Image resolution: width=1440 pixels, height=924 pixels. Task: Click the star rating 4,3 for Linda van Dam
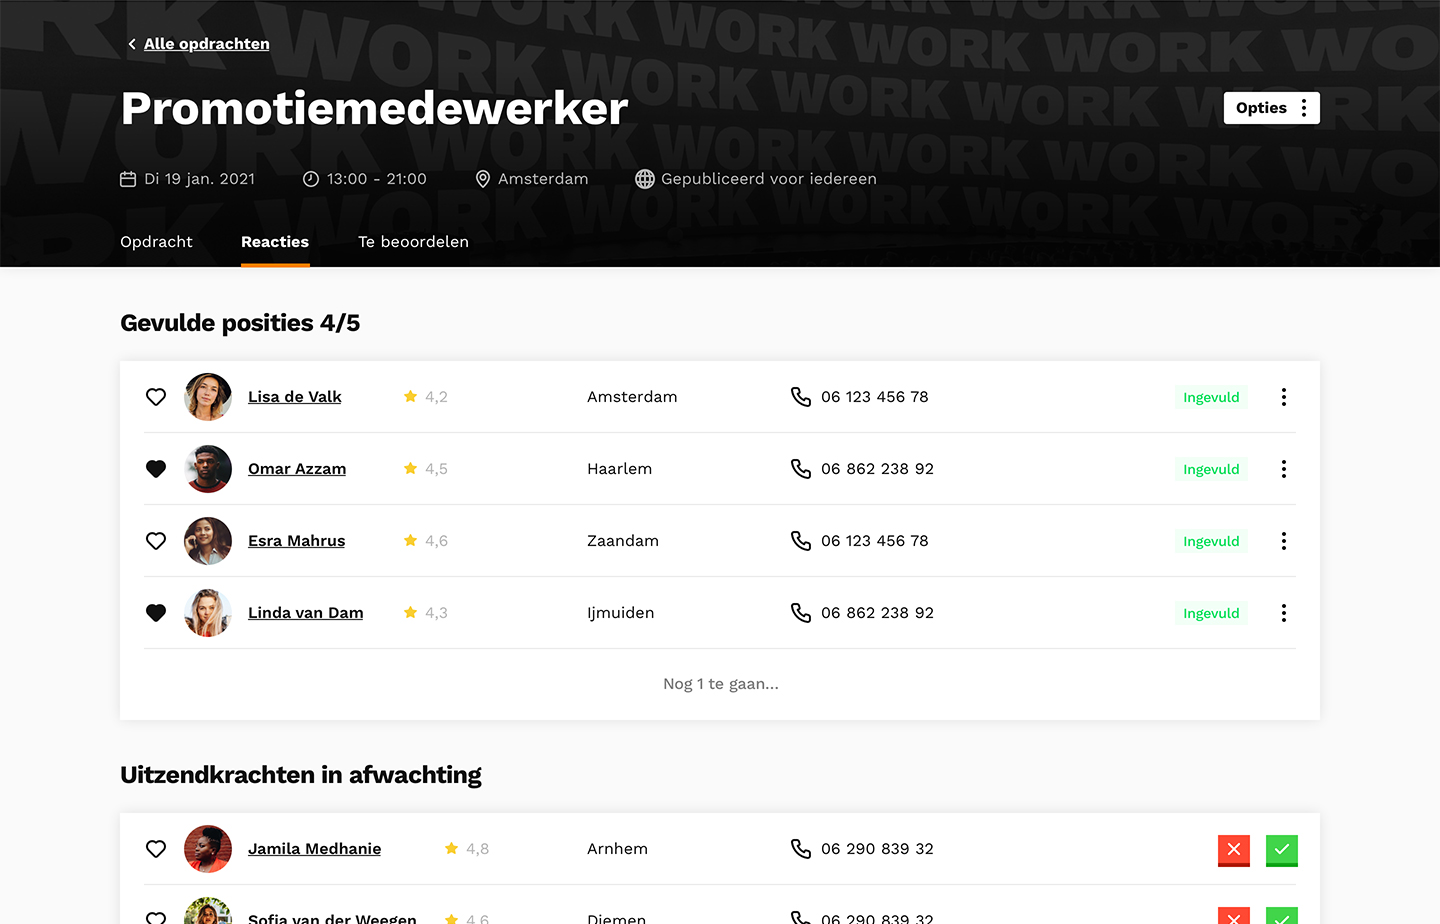pos(426,613)
